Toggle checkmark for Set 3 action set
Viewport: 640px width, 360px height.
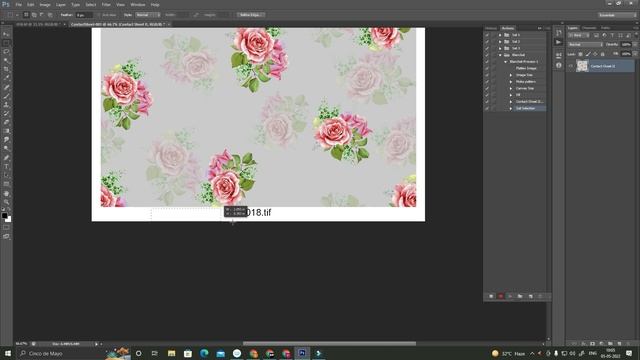click(487, 48)
